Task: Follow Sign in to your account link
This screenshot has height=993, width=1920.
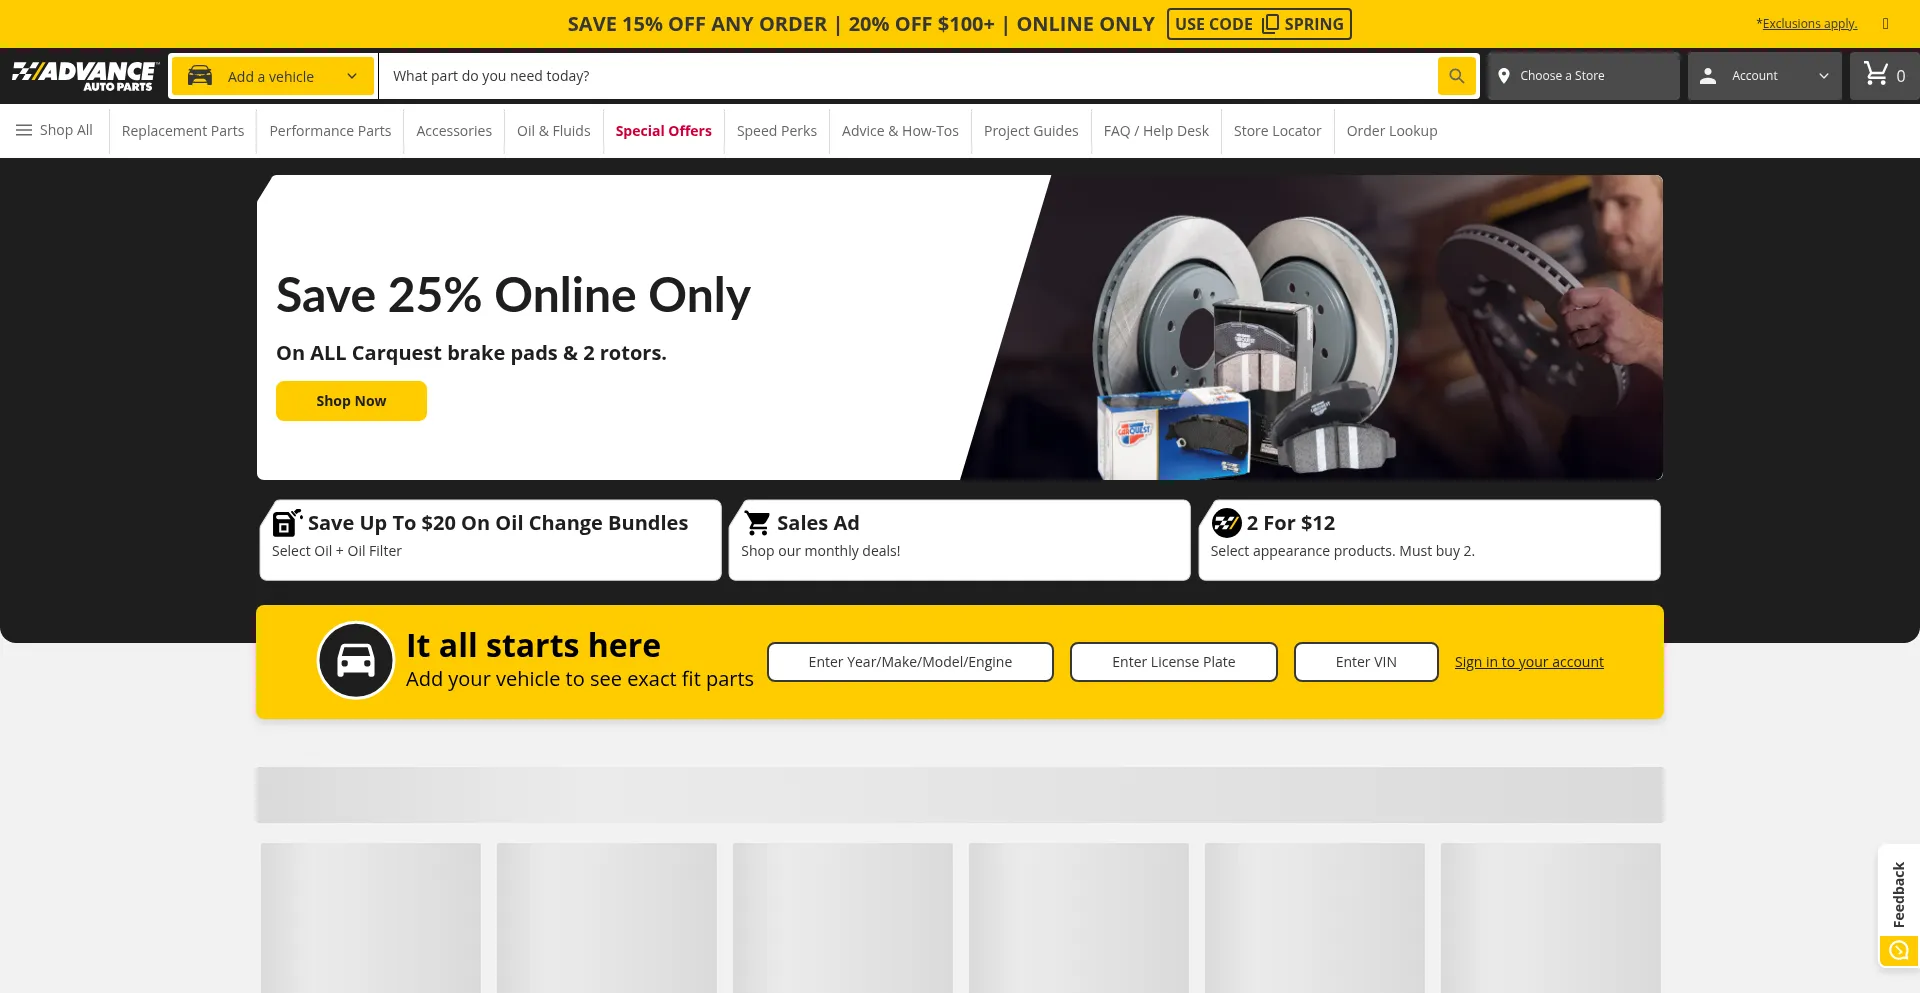Action: click(1529, 662)
